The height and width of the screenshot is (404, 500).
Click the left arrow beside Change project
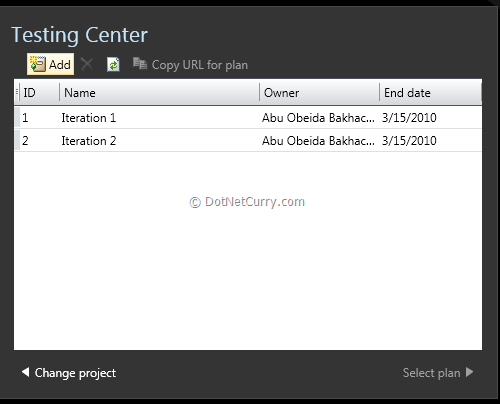(x=25, y=372)
